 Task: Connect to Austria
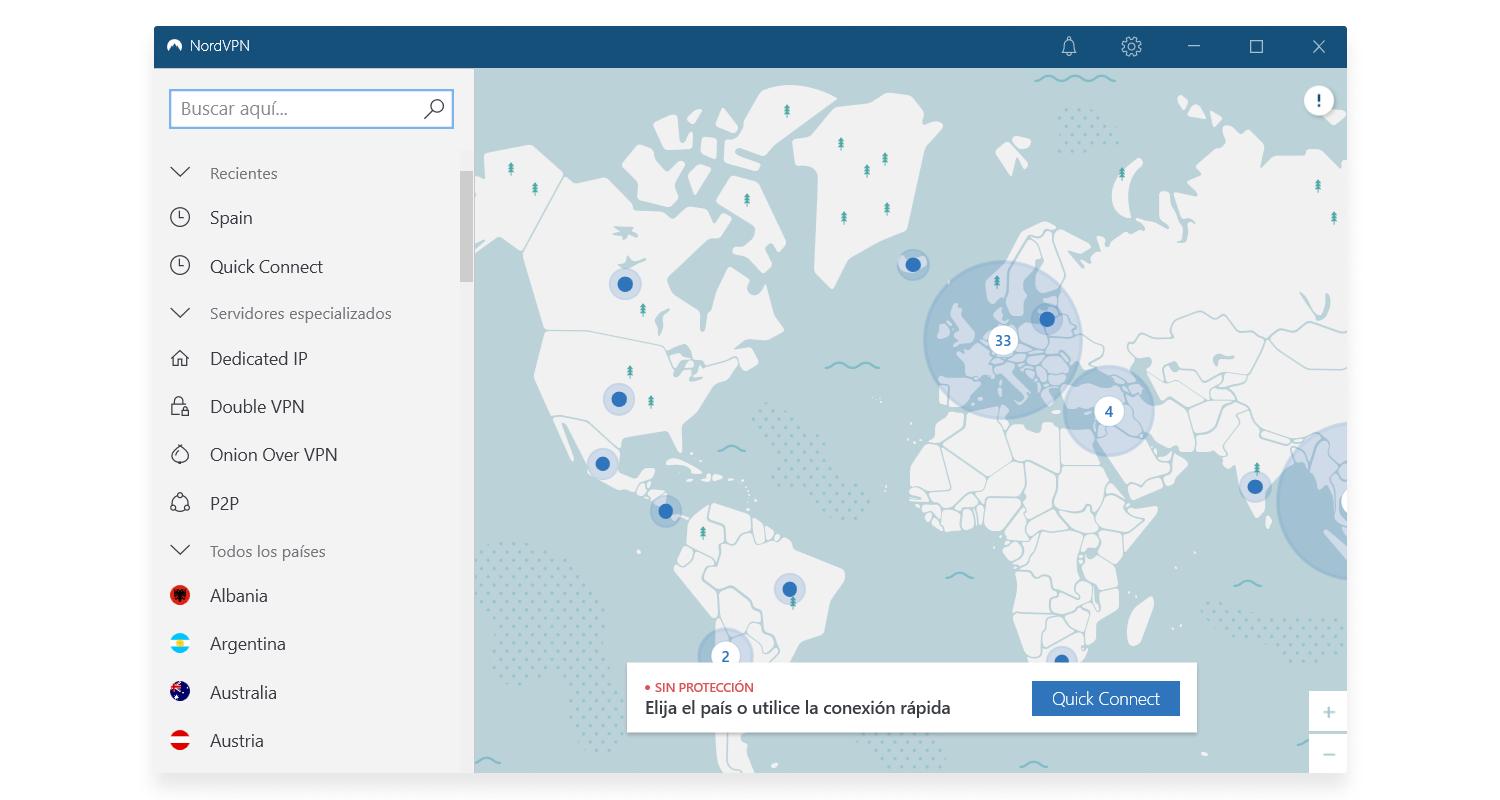(x=236, y=740)
